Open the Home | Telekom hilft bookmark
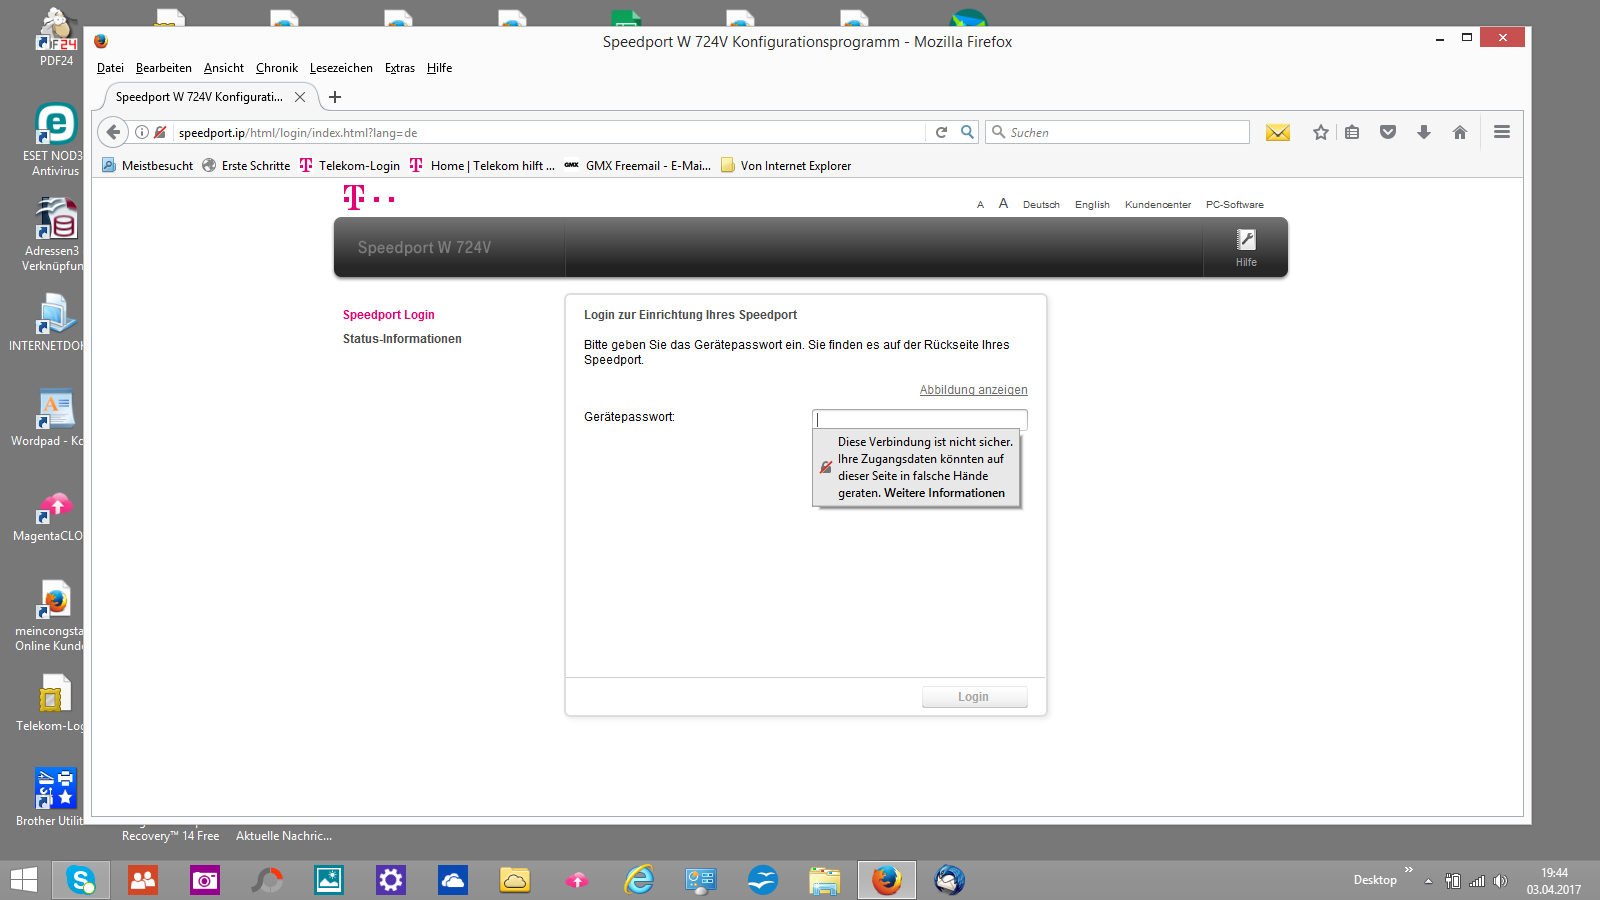 (x=482, y=166)
